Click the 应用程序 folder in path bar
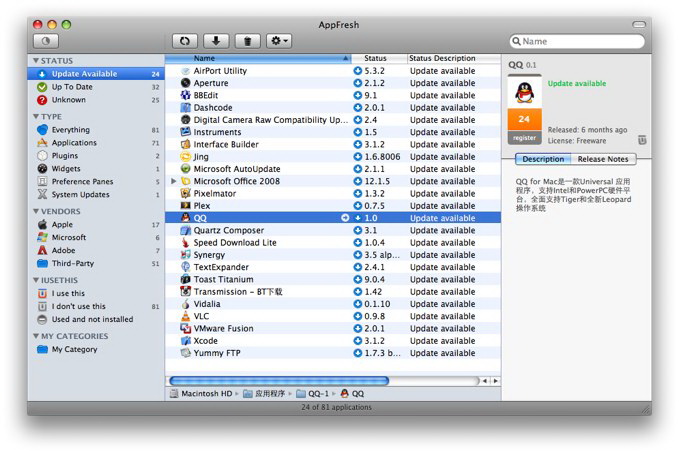679x453 pixels. pyautogui.click(x=264, y=394)
